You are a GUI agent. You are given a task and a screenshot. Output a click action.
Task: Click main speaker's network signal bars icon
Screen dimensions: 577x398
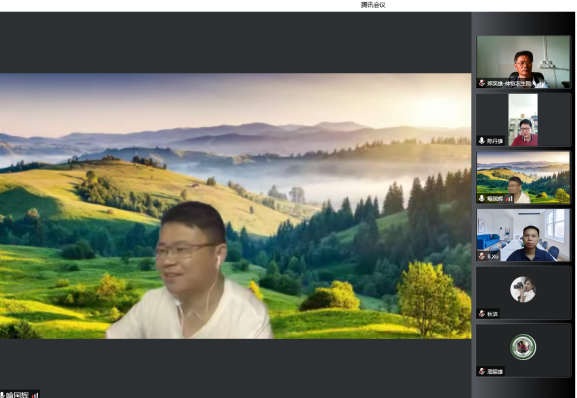pos(35,395)
